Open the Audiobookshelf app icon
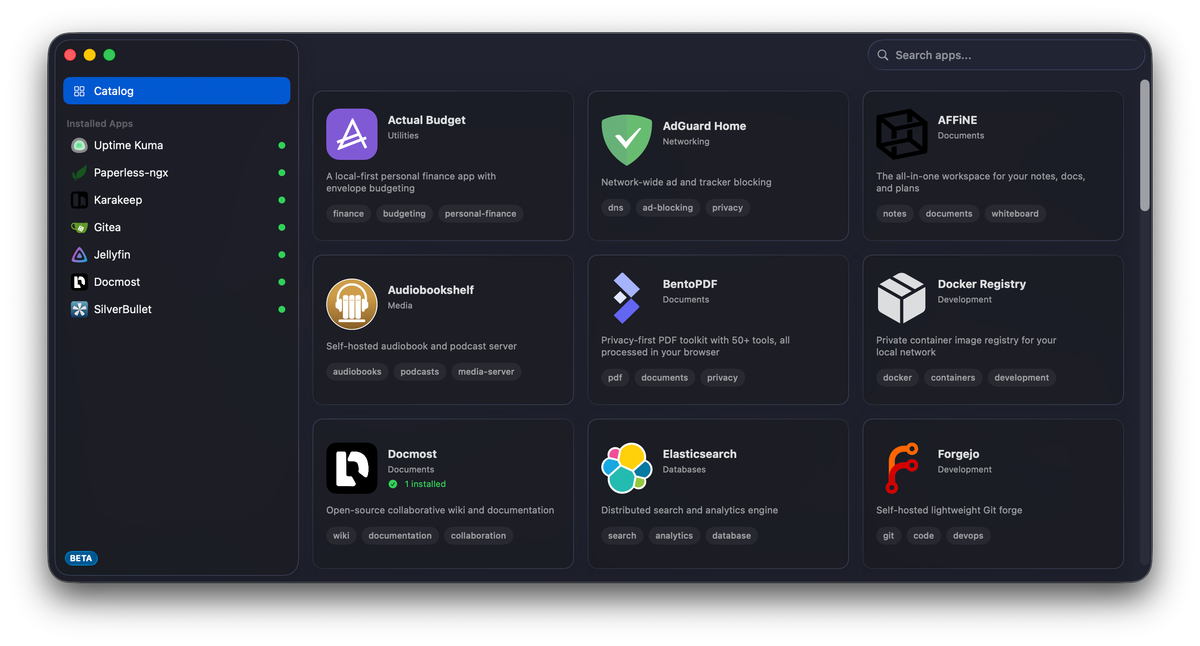This screenshot has width=1200, height=646. (x=351, y=304)
